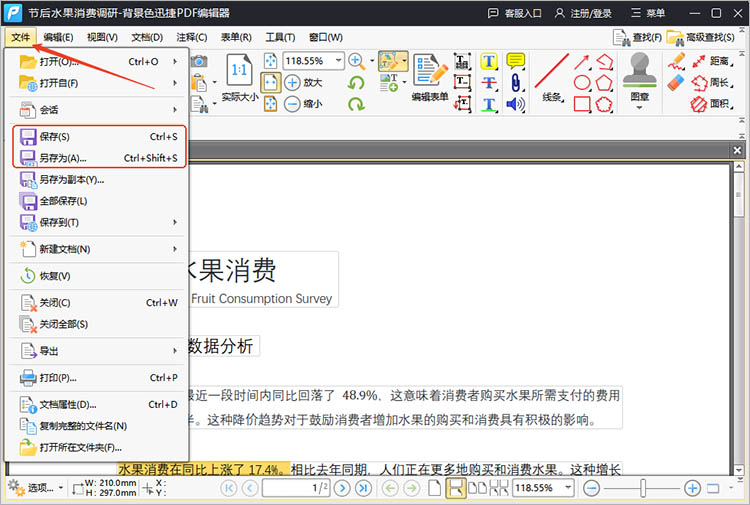Select 全部保存(L) menu entry
The height and width of the screenshot is (505, 750).
pos(98,201)
